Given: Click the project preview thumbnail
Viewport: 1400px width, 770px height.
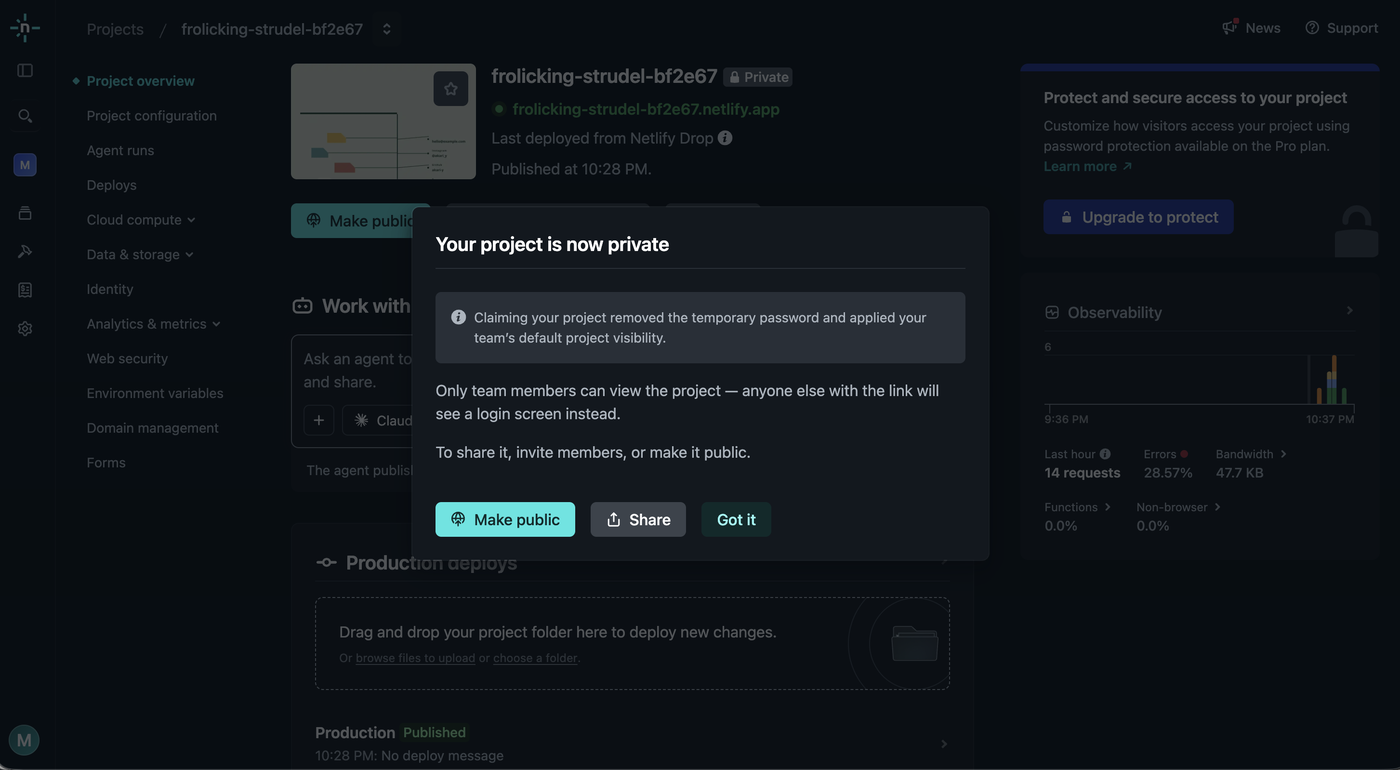Looking at the screenshot, I should [x=383, y=122].
